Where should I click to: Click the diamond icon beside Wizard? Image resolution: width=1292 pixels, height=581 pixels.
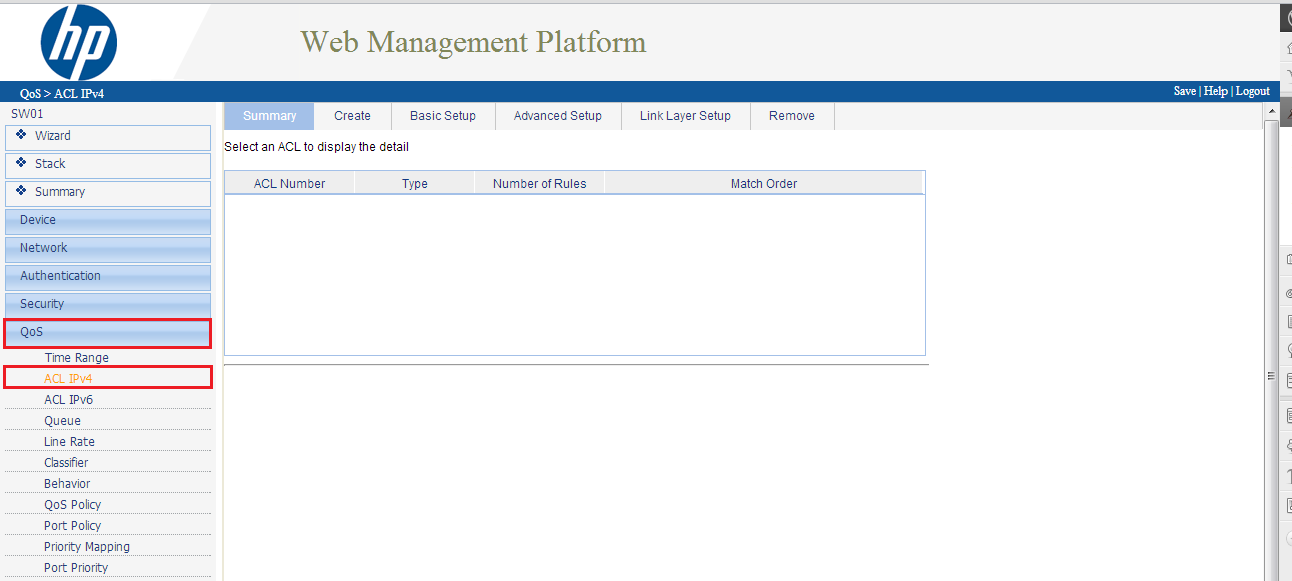pyautogui.click(x=22, y=135)
